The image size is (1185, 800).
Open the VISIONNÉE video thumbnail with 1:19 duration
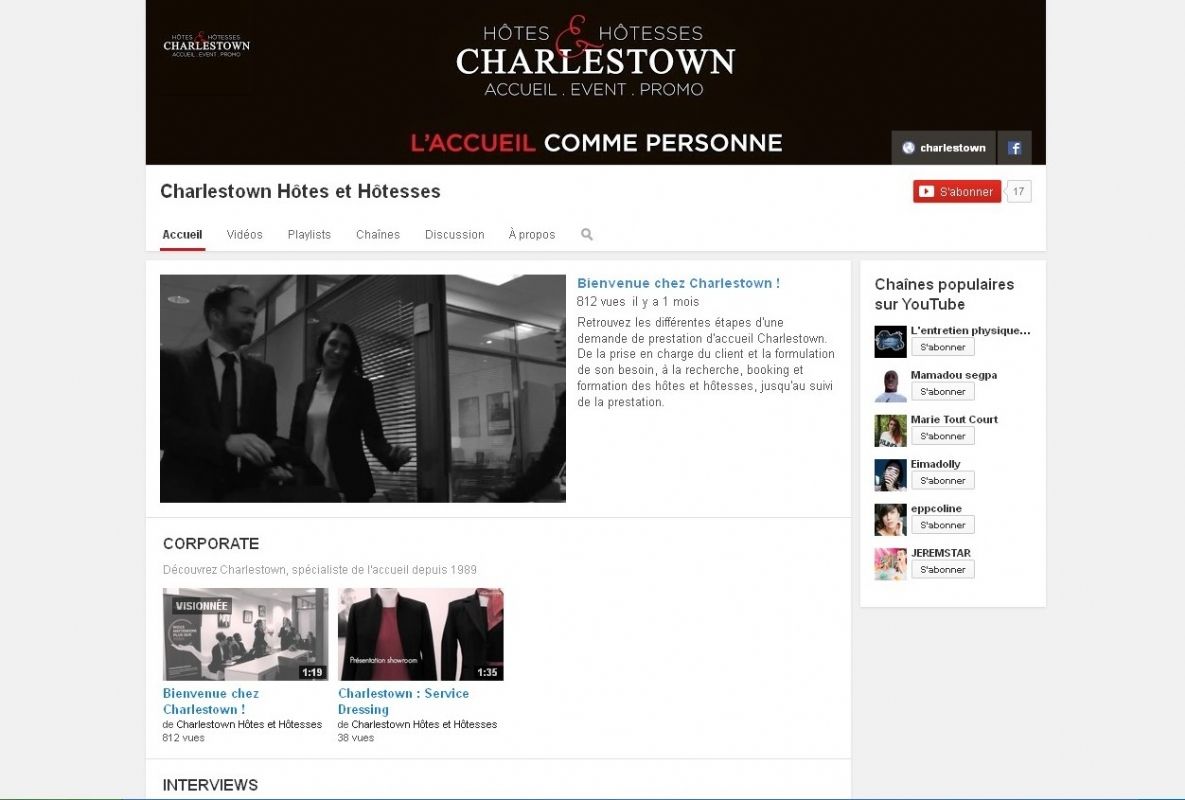coord(246,635)
